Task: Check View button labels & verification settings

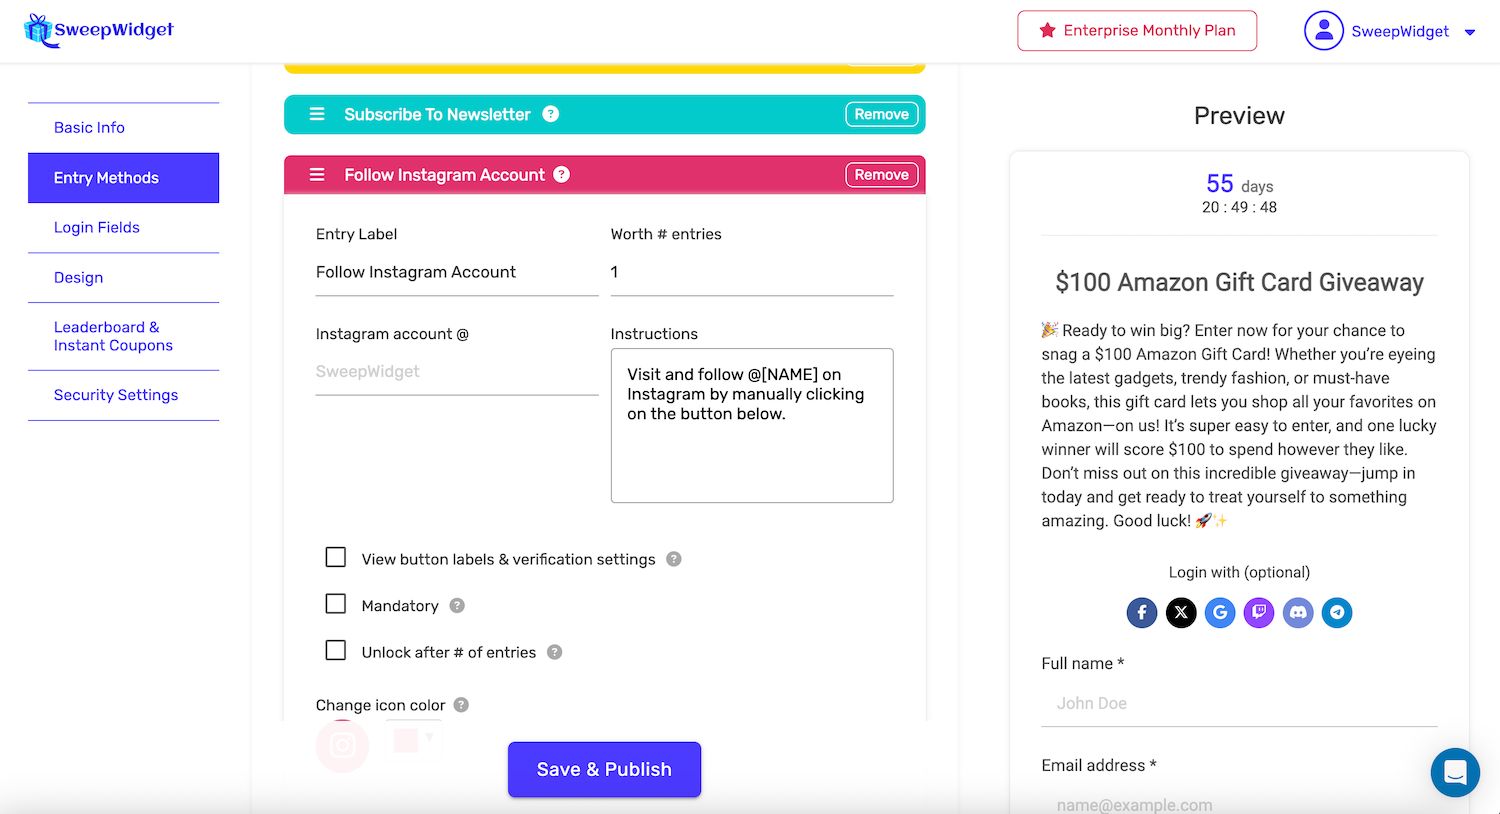Action: coord(335,557)
